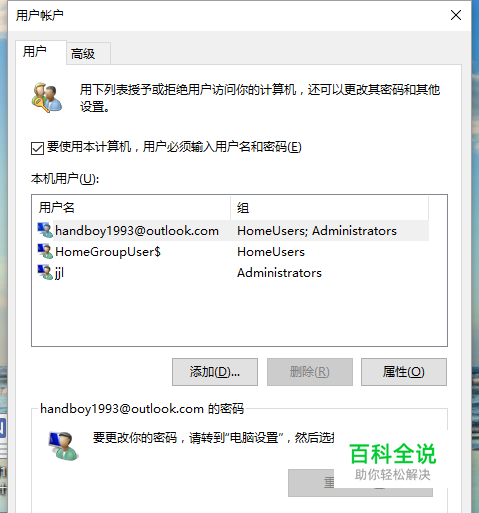Close the 用户帐户 dialog window
Screen dimensions: 479x513
(456, 15)
